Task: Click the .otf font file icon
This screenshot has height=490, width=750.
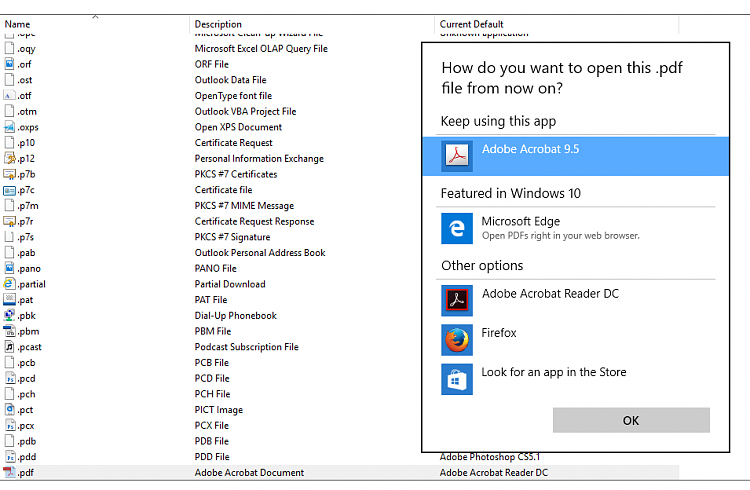Action: (9, 96)
